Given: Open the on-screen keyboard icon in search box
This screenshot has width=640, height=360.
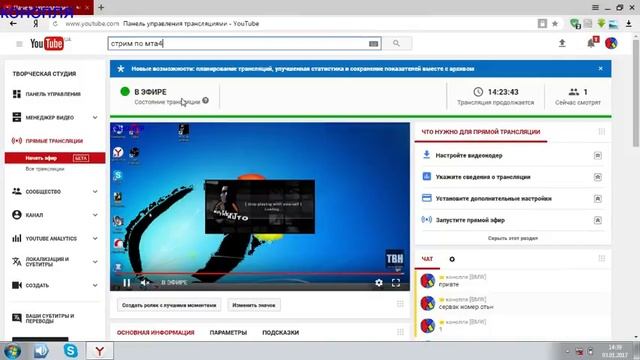Looking at the screenshot, I should pos(373,44).
